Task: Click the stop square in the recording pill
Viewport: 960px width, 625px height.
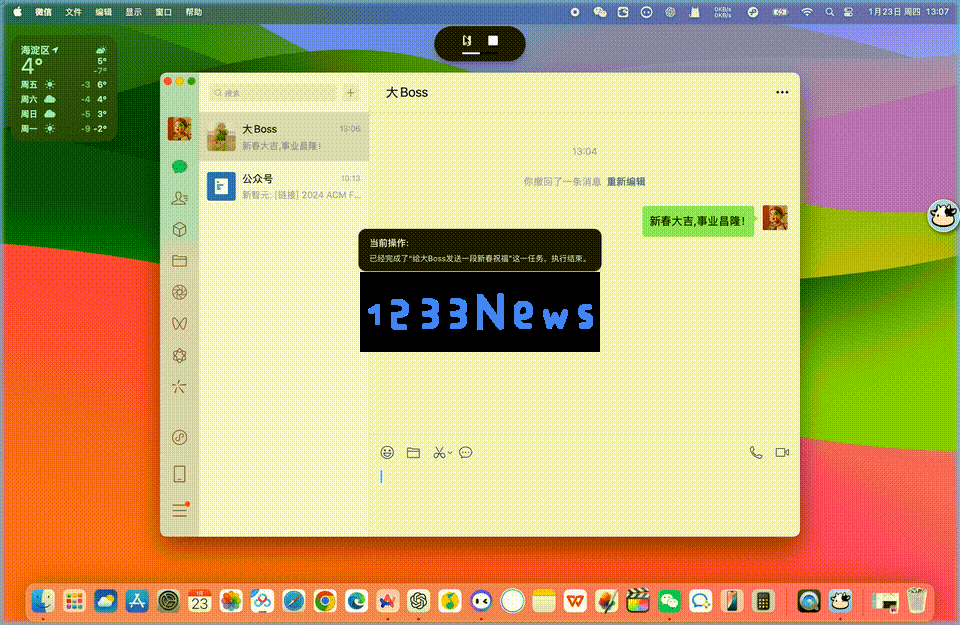Action: point(493,40)
